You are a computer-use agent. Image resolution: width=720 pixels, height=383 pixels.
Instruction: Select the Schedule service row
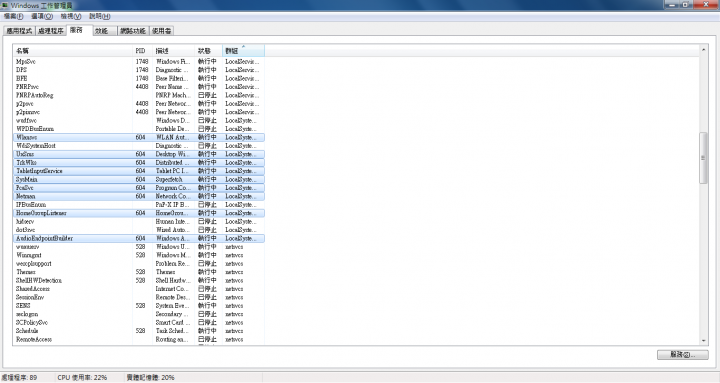(x=139, y=331)
